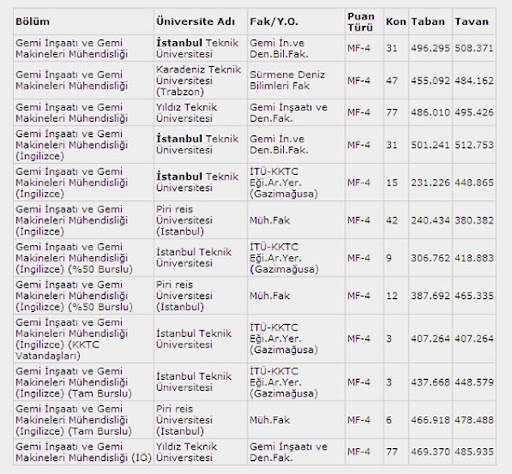This screenshot has width=512, height=474.
Task: Select the Kon value 42
Action: [392, 220]
